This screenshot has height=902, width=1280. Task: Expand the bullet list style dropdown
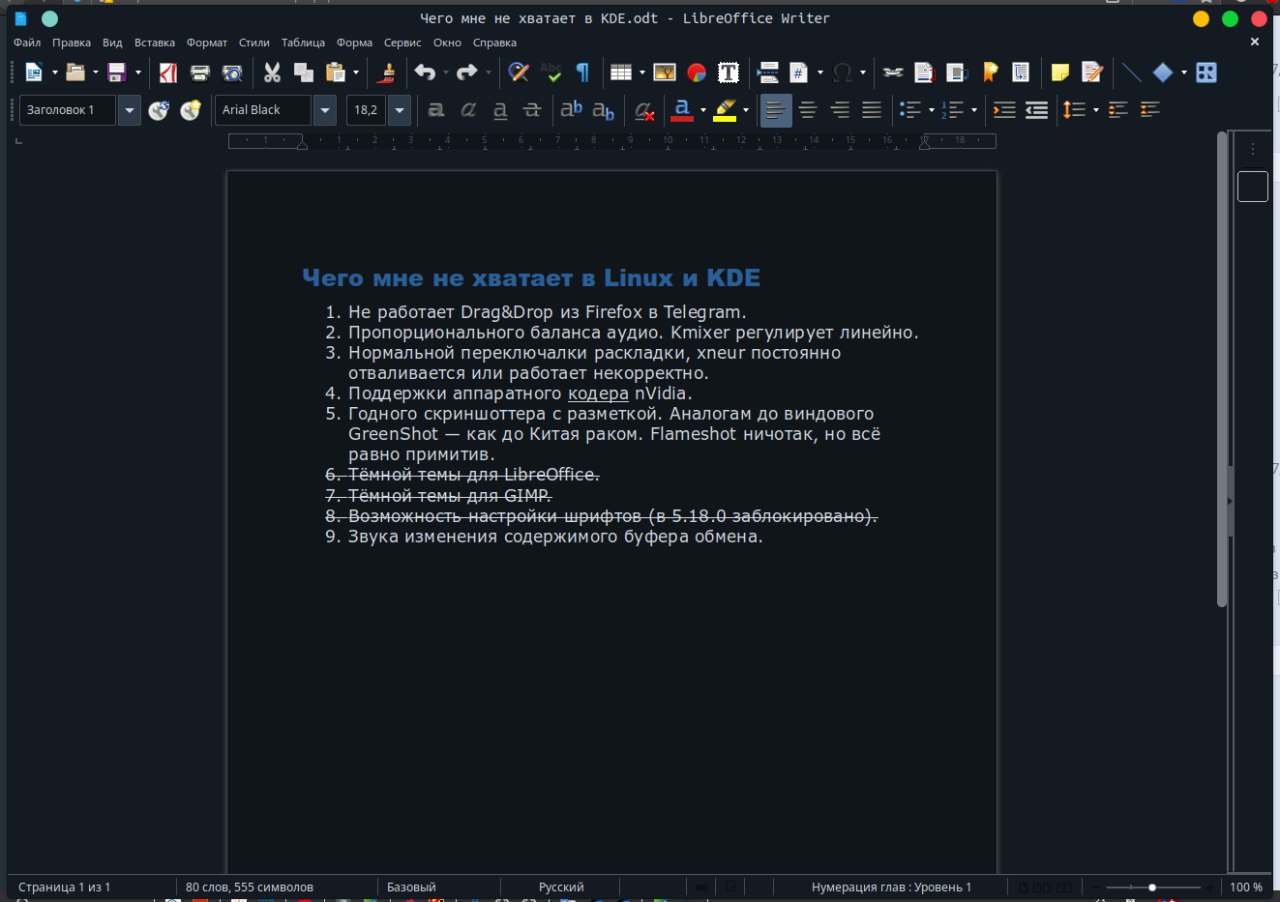point(931,110)
